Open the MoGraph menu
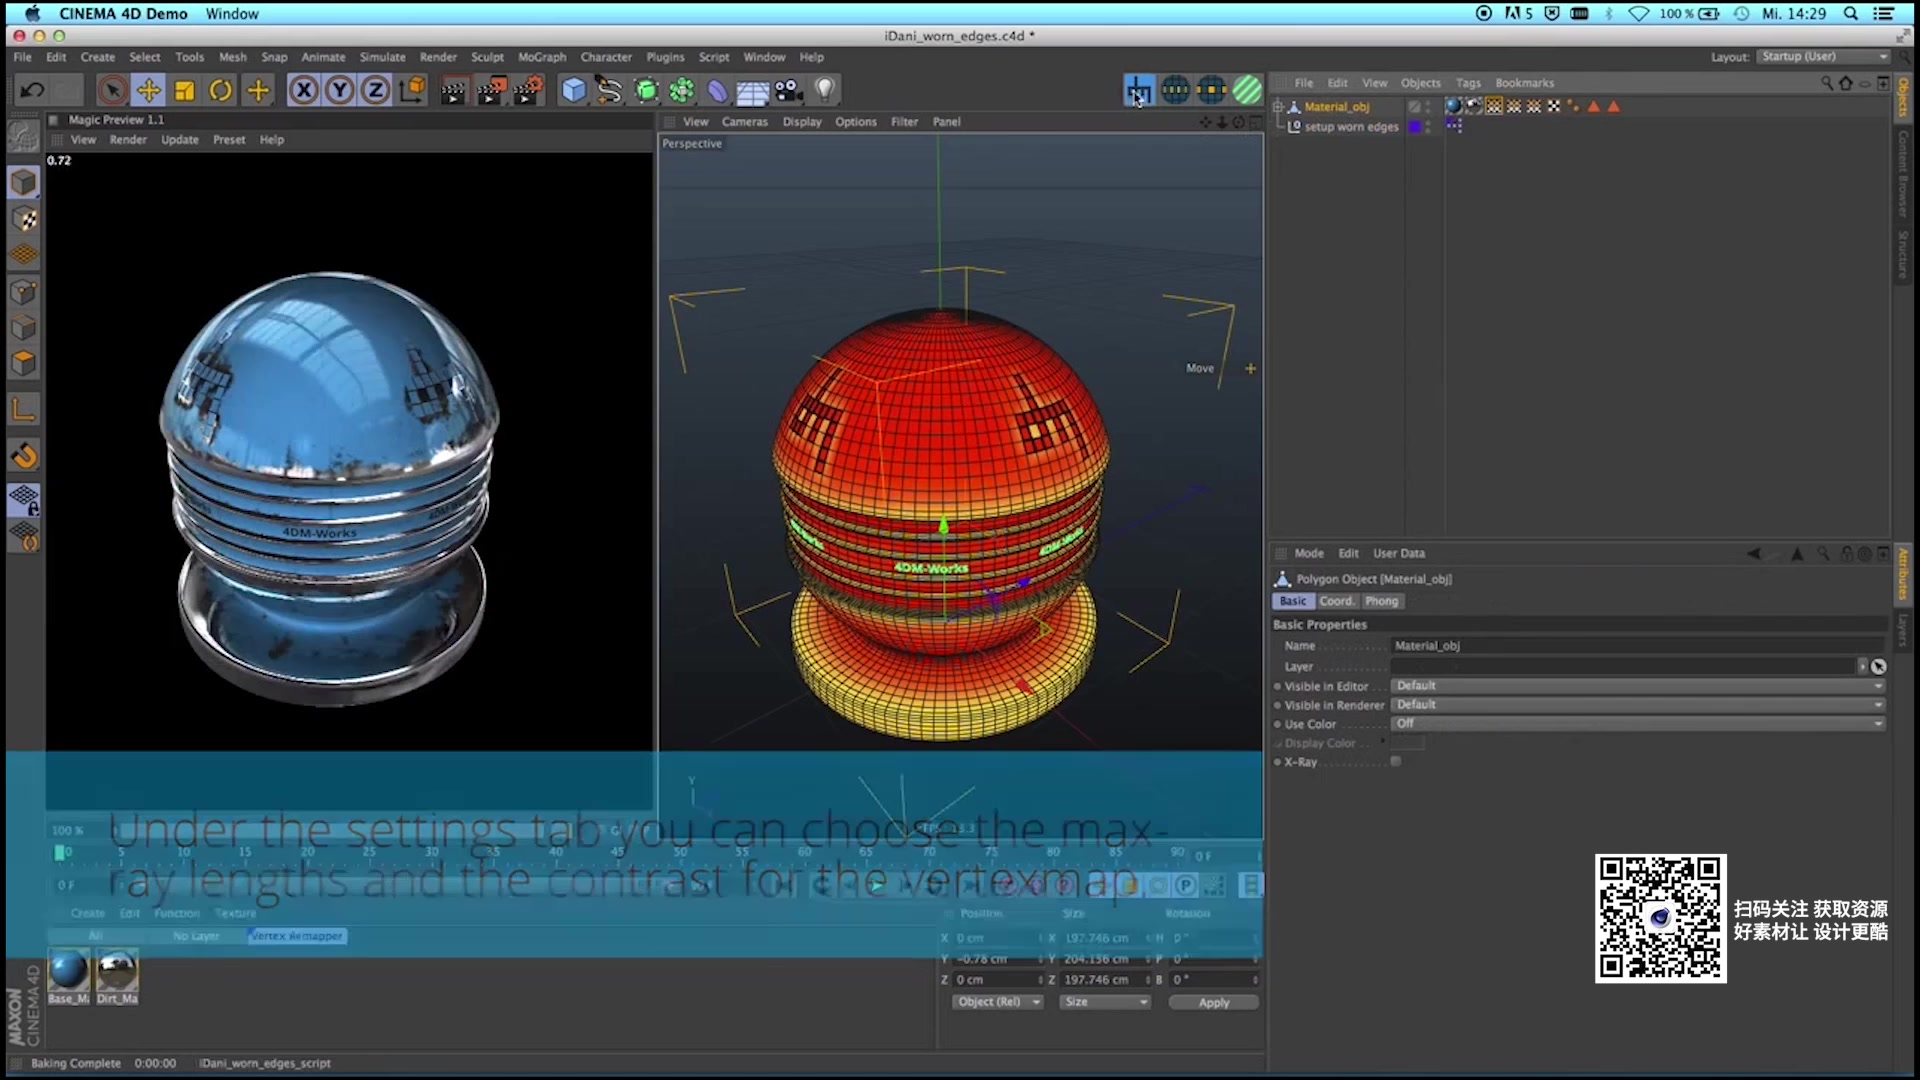 click(x=542, y=57)
